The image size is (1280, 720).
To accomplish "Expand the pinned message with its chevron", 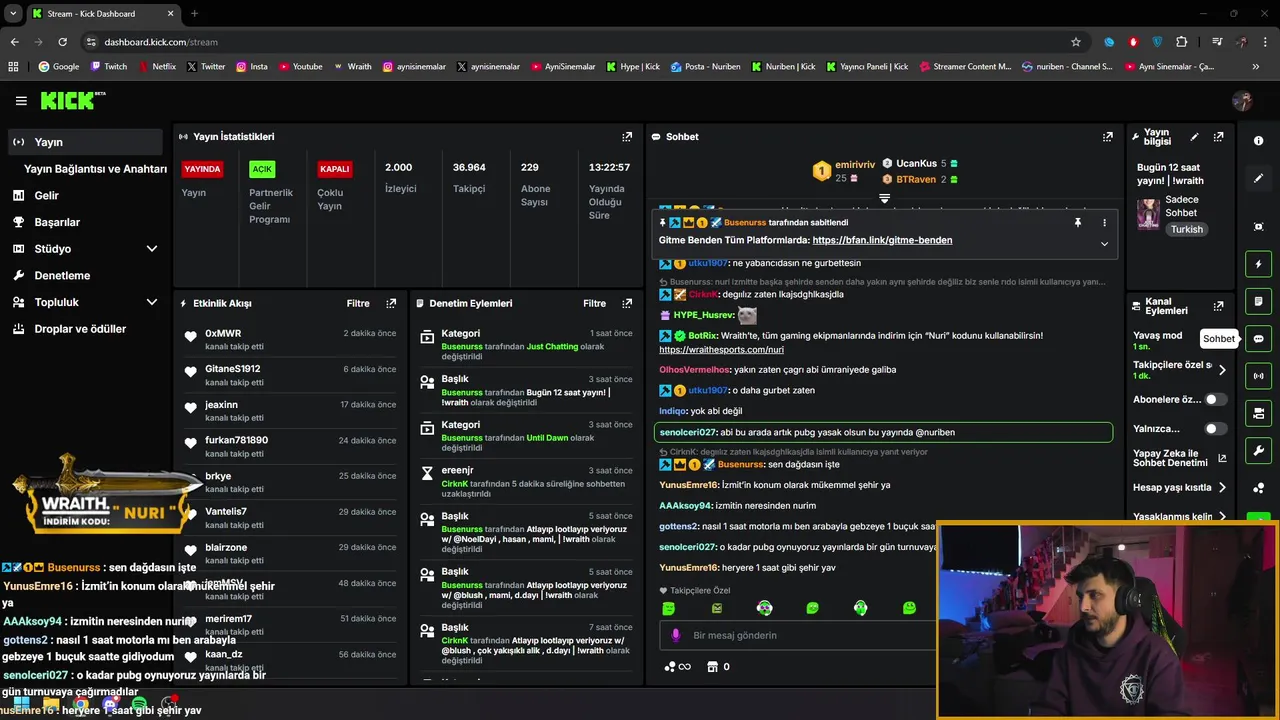I will [x=1104, y=243].
